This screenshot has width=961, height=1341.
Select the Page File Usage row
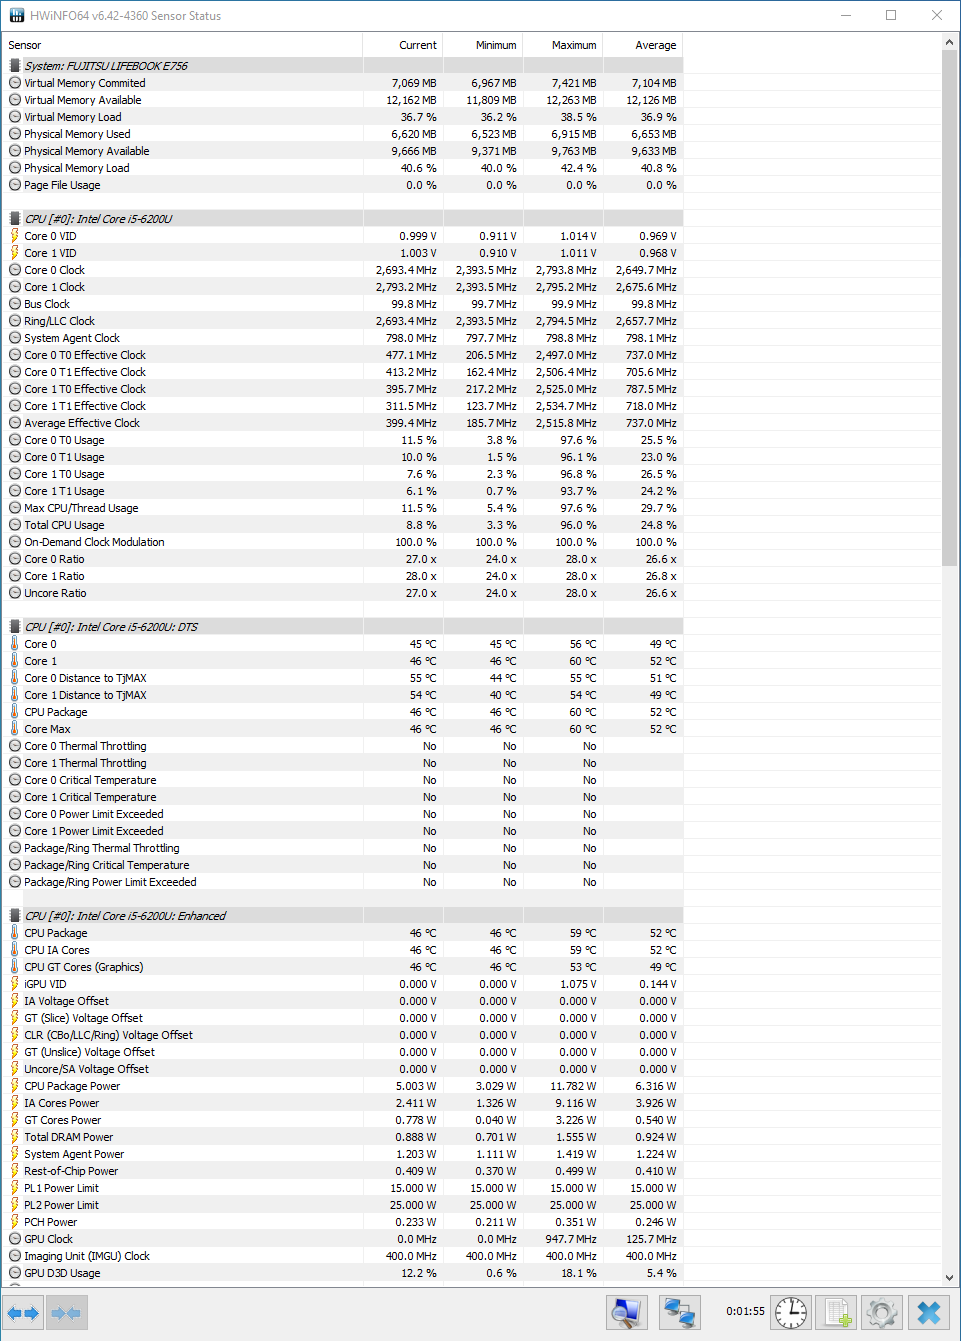click(342, 185)
